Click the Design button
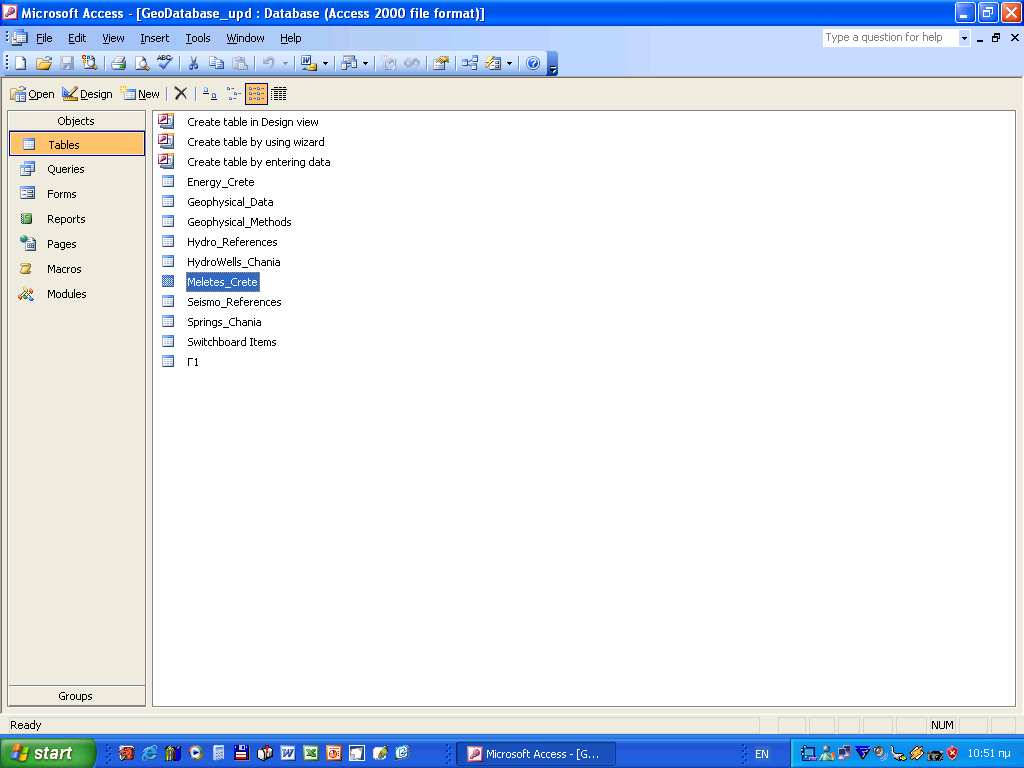The image size is (1024, 768). click(88, 94)
